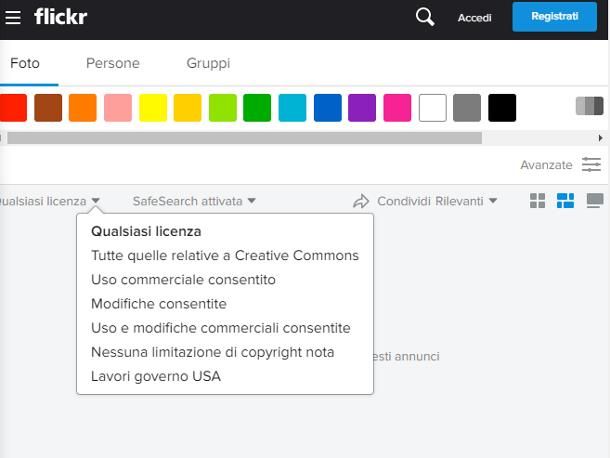Filter by black color swatch
Screen dimensions: 610x458
click(502, 108)
